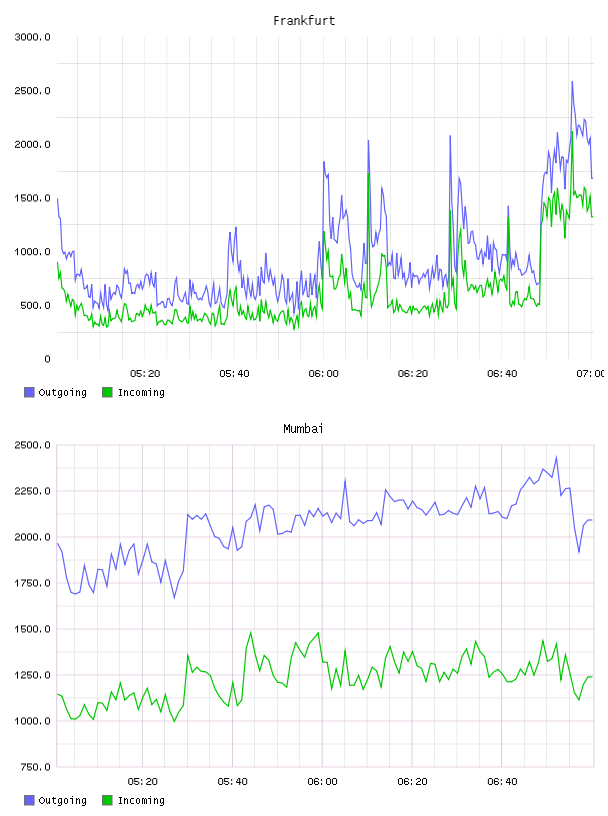This screenshot has width=608, height=816.
Task: Click the highest Frankfurt outgoing peak near 07:00
Action: click(x=572, y=82)
